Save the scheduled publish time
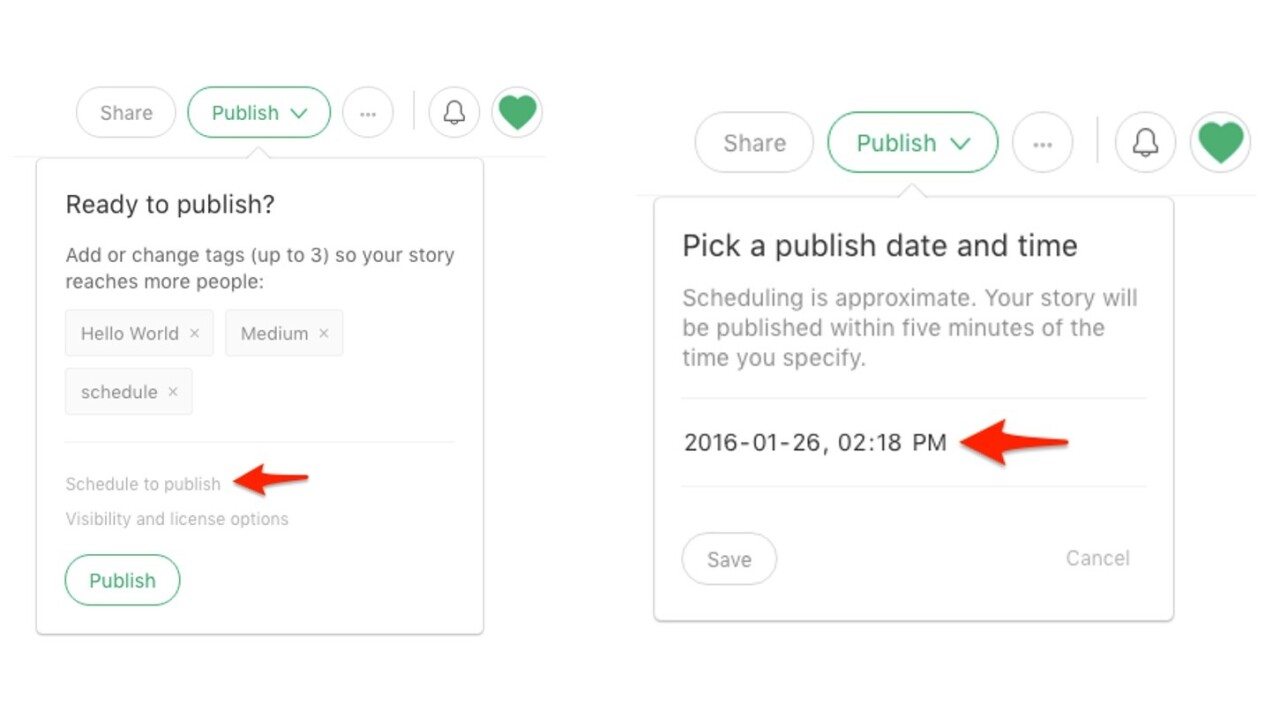The height and width of the screenshot is (720, 1280). click(x=729, y=559)
